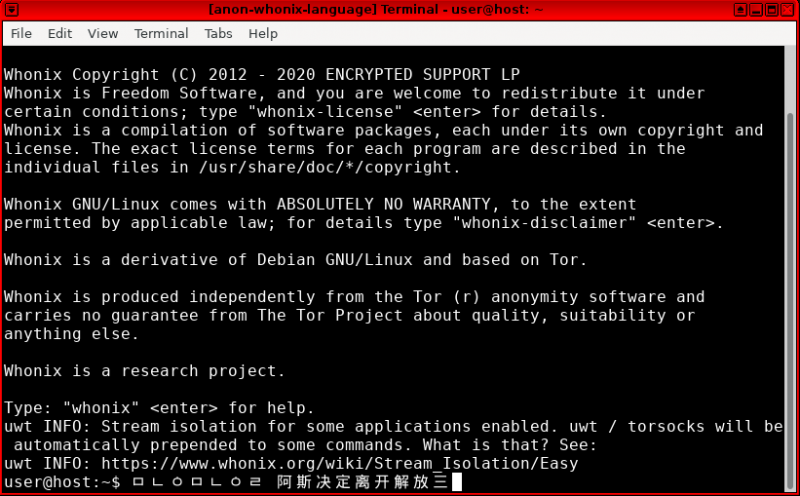
Task: Click the terminal cursor block at the prompt
Action: 457,482
